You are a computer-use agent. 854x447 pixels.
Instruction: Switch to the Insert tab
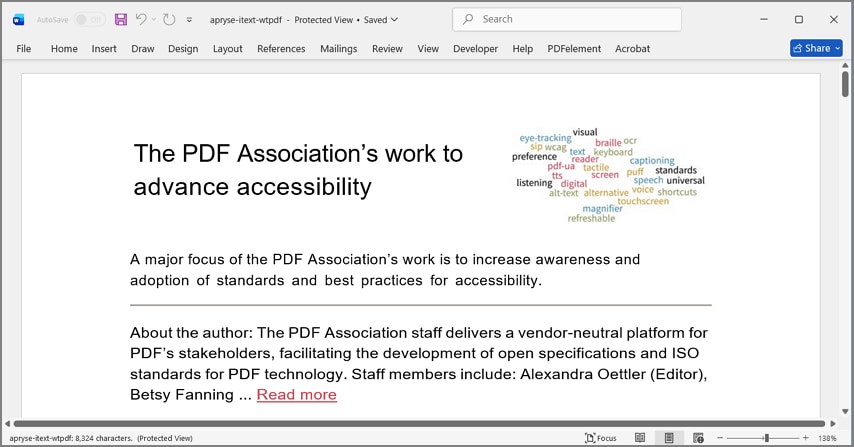[104, 48]
